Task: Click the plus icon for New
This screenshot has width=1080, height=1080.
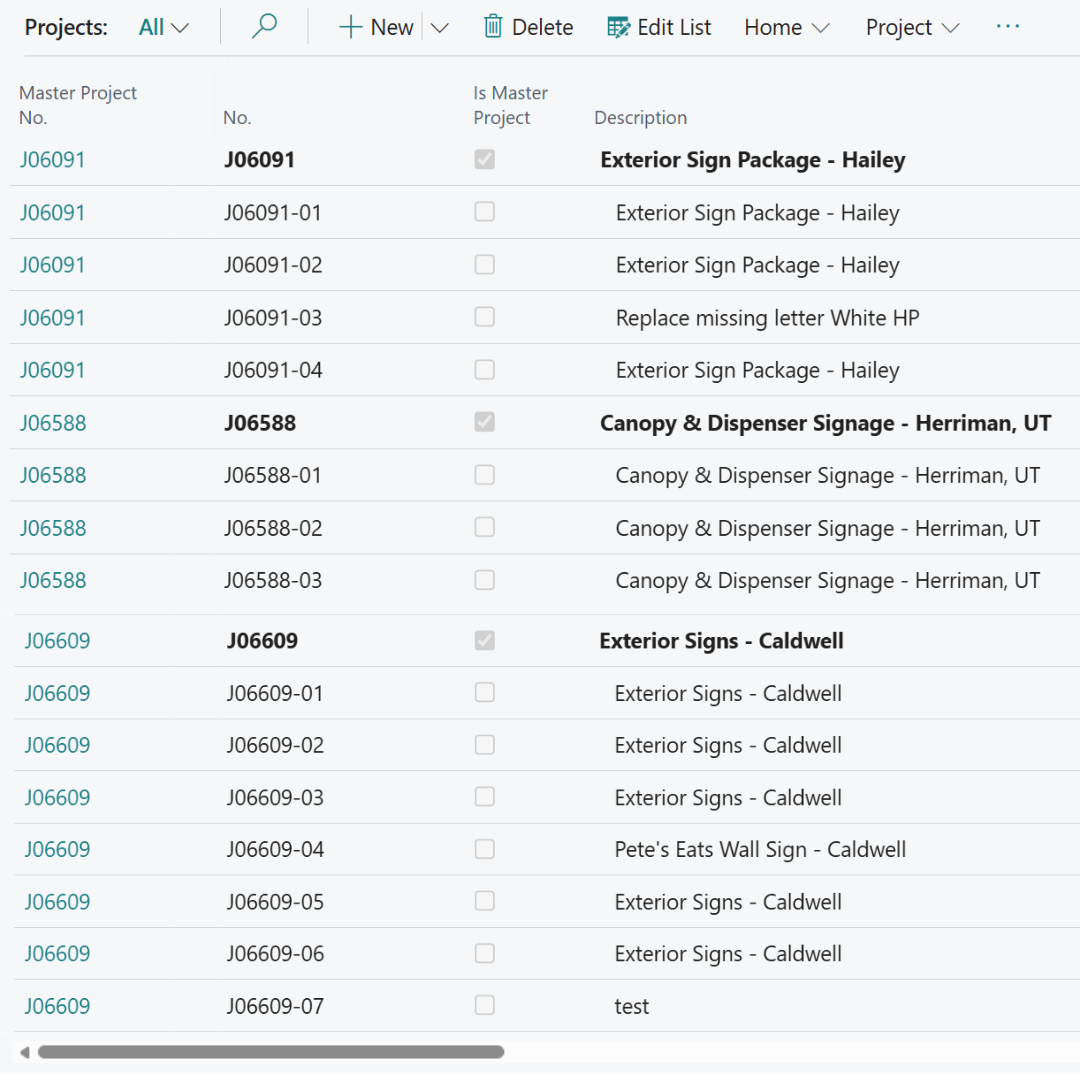Action: [x=350, y=27]
